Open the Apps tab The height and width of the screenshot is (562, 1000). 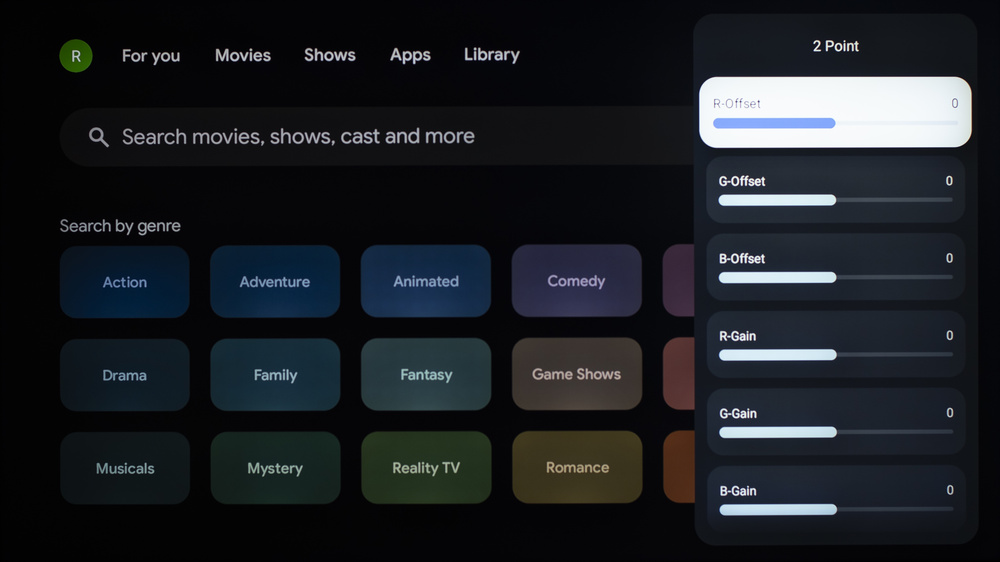(x=410, y=55)
